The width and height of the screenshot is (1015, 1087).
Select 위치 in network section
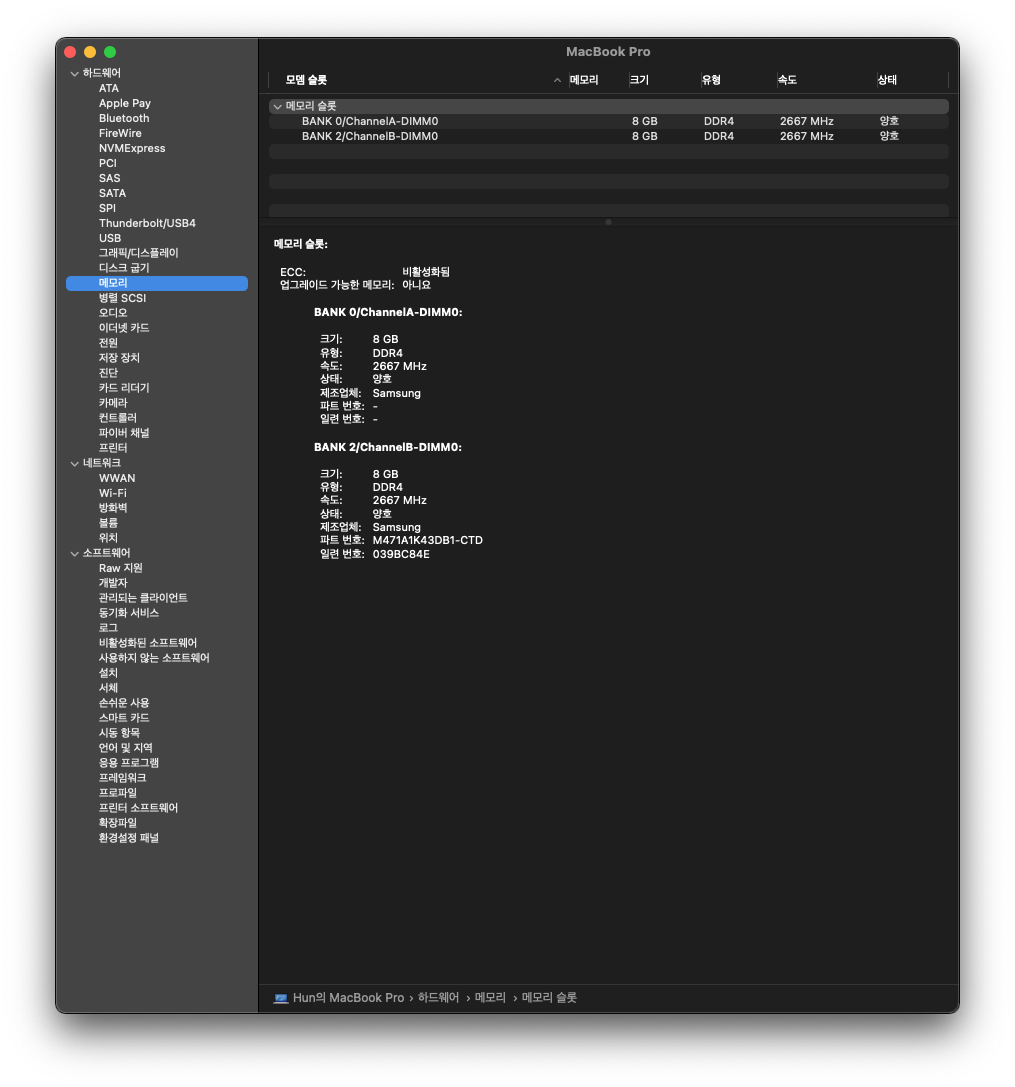pos(108,538)
